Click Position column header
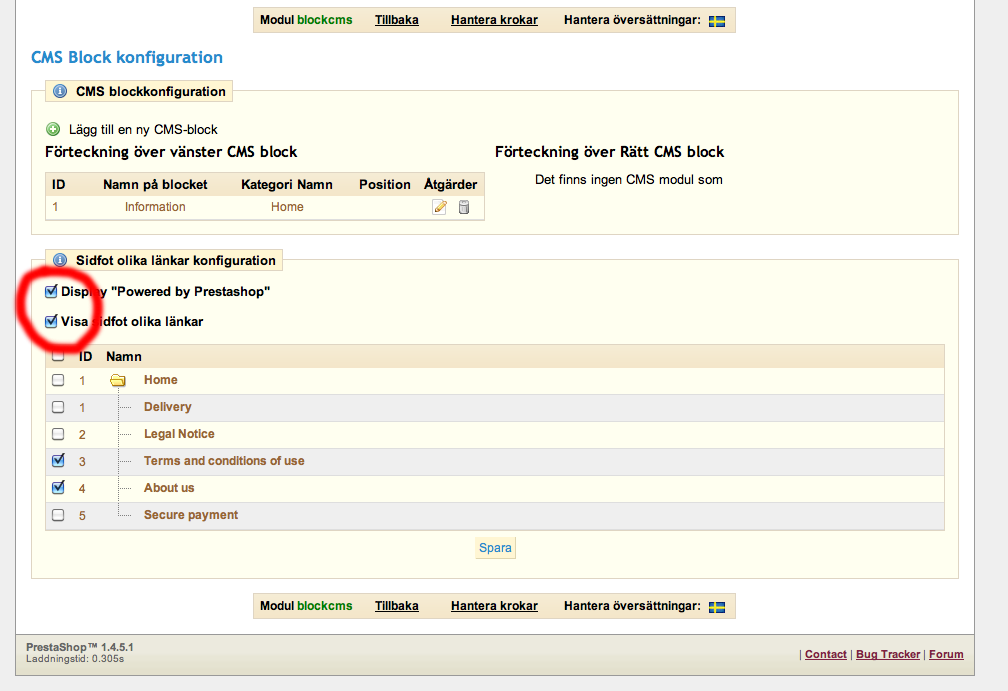1008x691 pixels. [x=384, y=184]
